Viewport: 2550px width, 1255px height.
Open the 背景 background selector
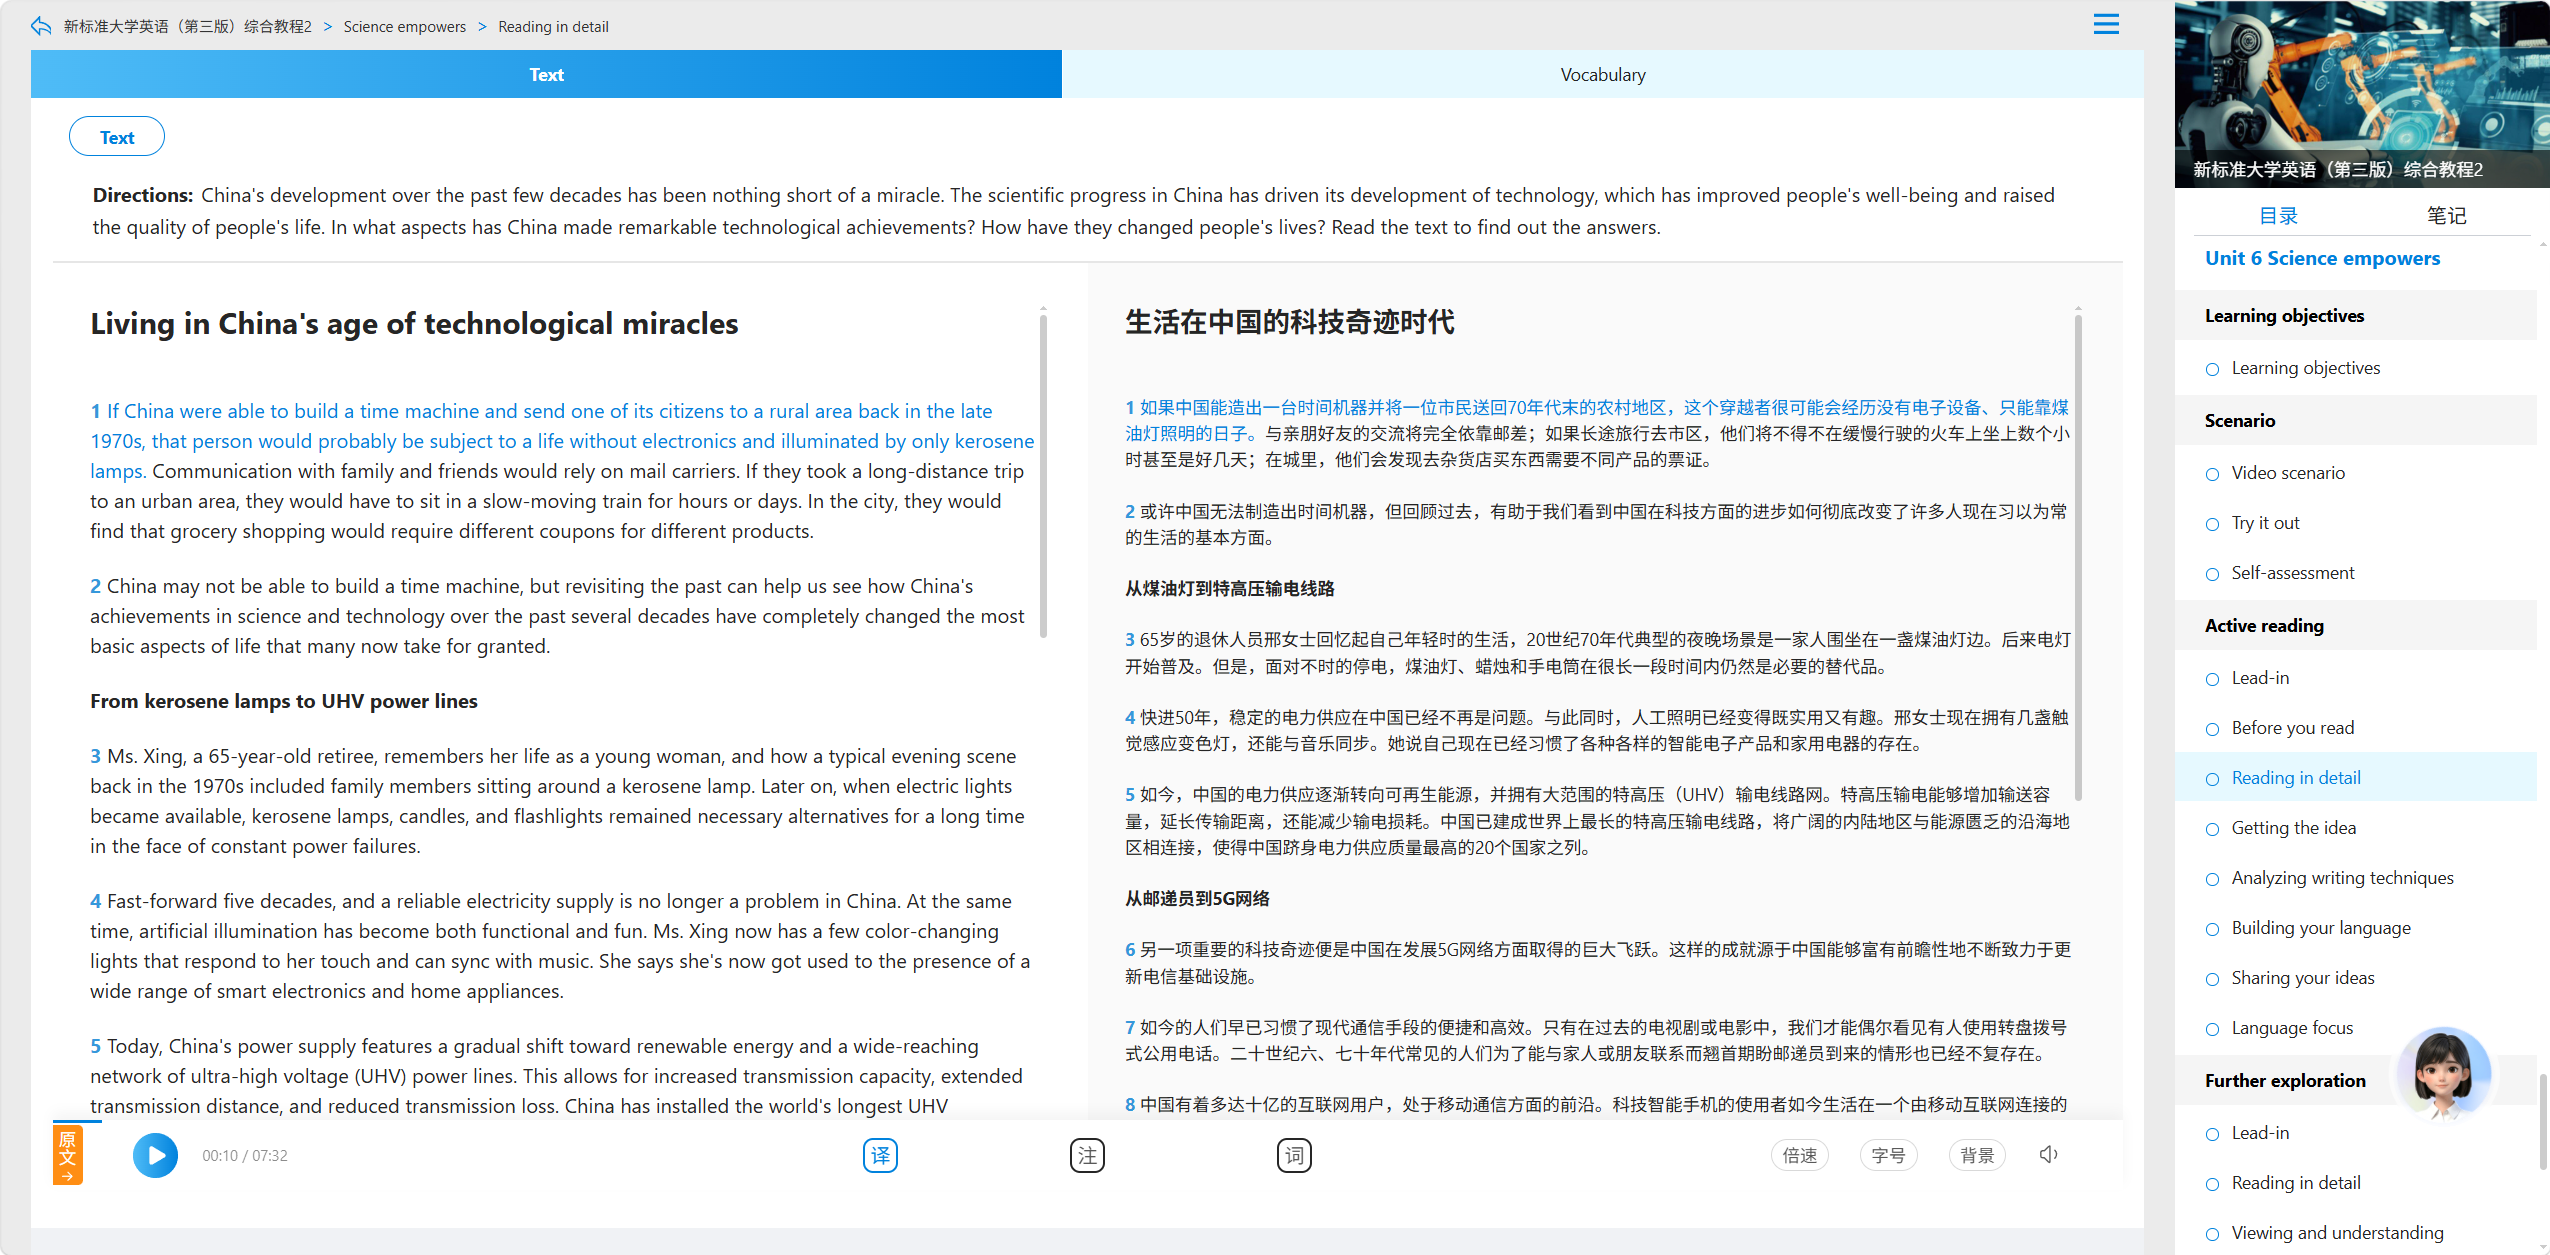1977,1155
